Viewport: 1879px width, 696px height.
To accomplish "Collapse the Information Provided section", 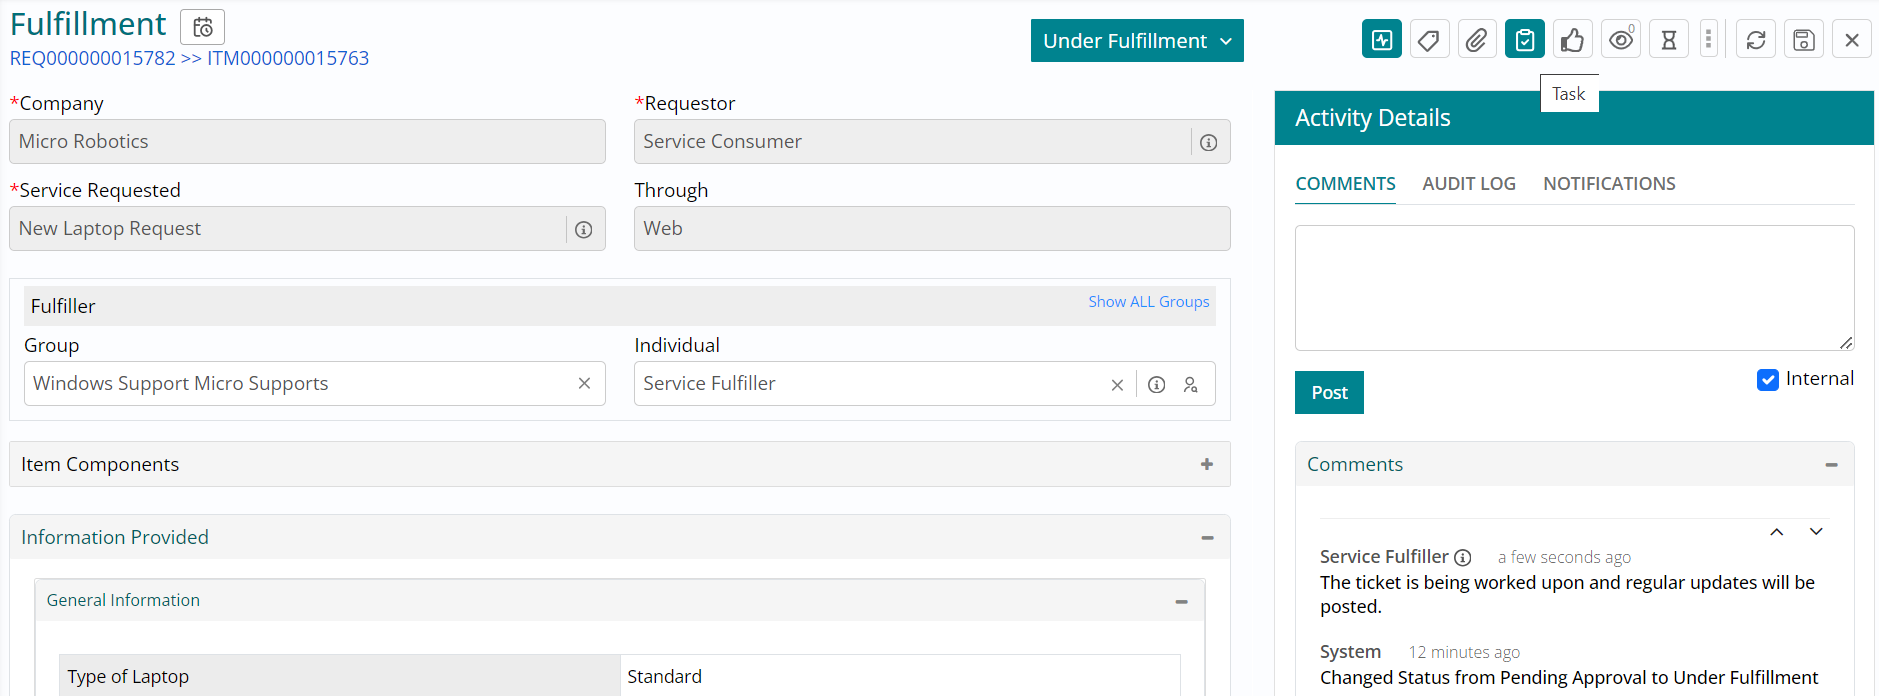I will pyautogui.click(x=1206, y=538).
